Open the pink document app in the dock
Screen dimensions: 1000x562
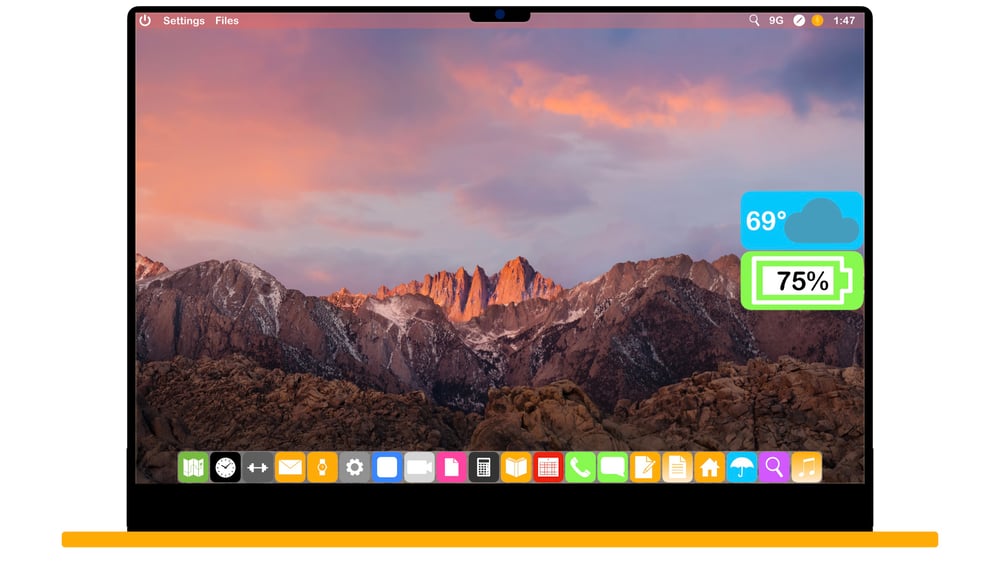point(452,468)
